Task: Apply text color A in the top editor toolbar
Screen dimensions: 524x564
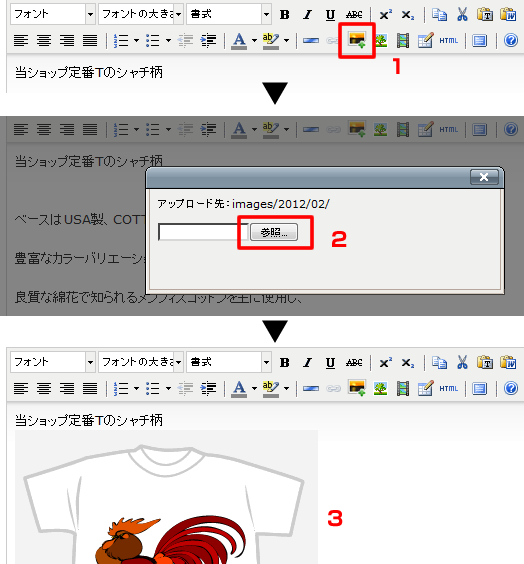Action: coord(239,41)
